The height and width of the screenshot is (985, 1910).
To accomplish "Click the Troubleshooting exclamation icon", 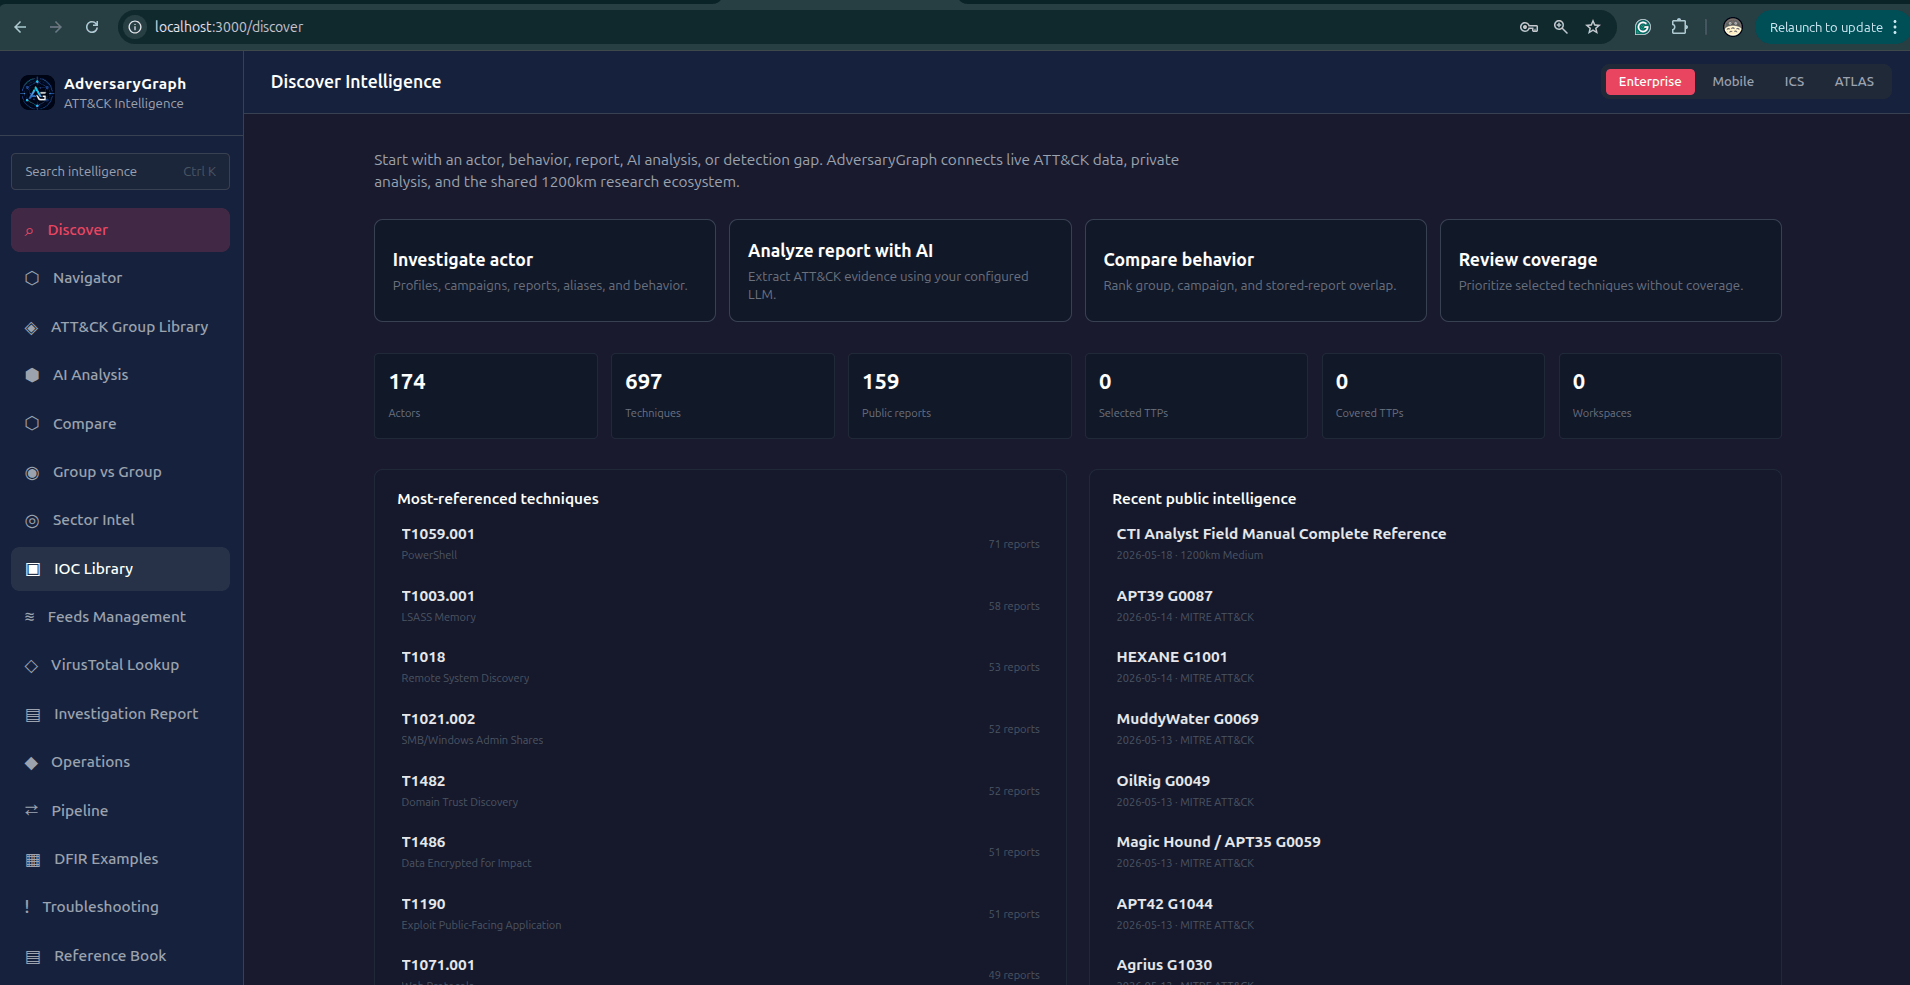I will tap(27, 906).
